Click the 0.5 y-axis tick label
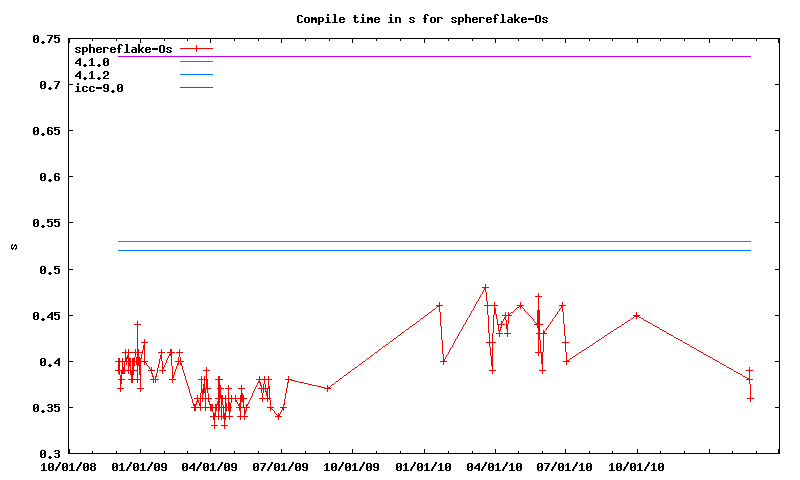This screenshot has height=480, width=800. [49, 270]
